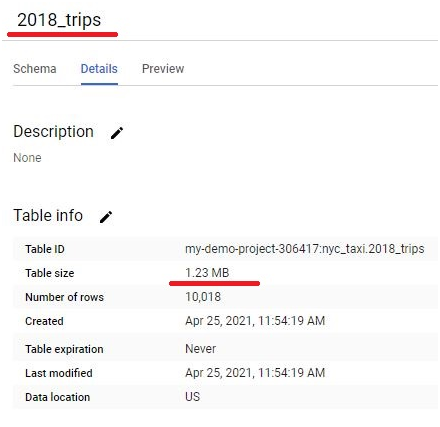Open the Details tab
The width and height of the screenshot is (440, 427).
coord(99,69)
